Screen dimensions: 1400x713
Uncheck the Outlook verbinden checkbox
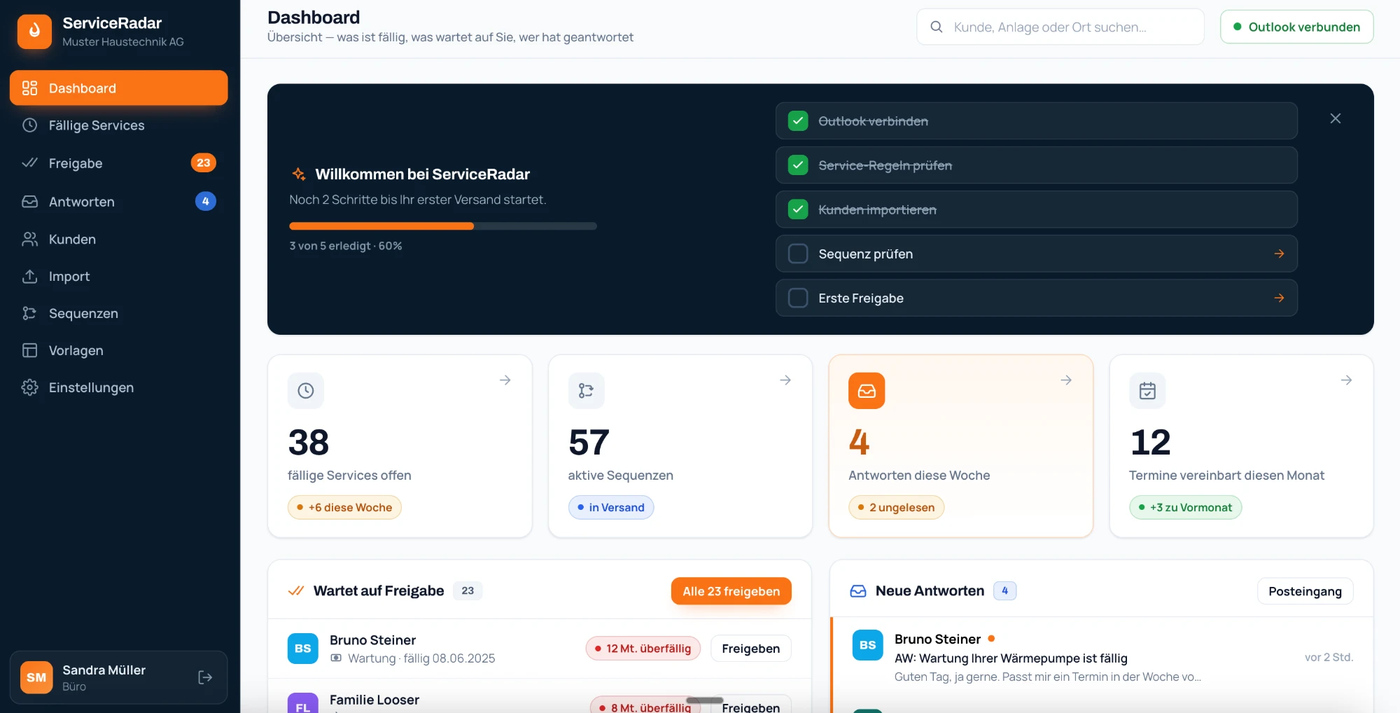[798, 121]
